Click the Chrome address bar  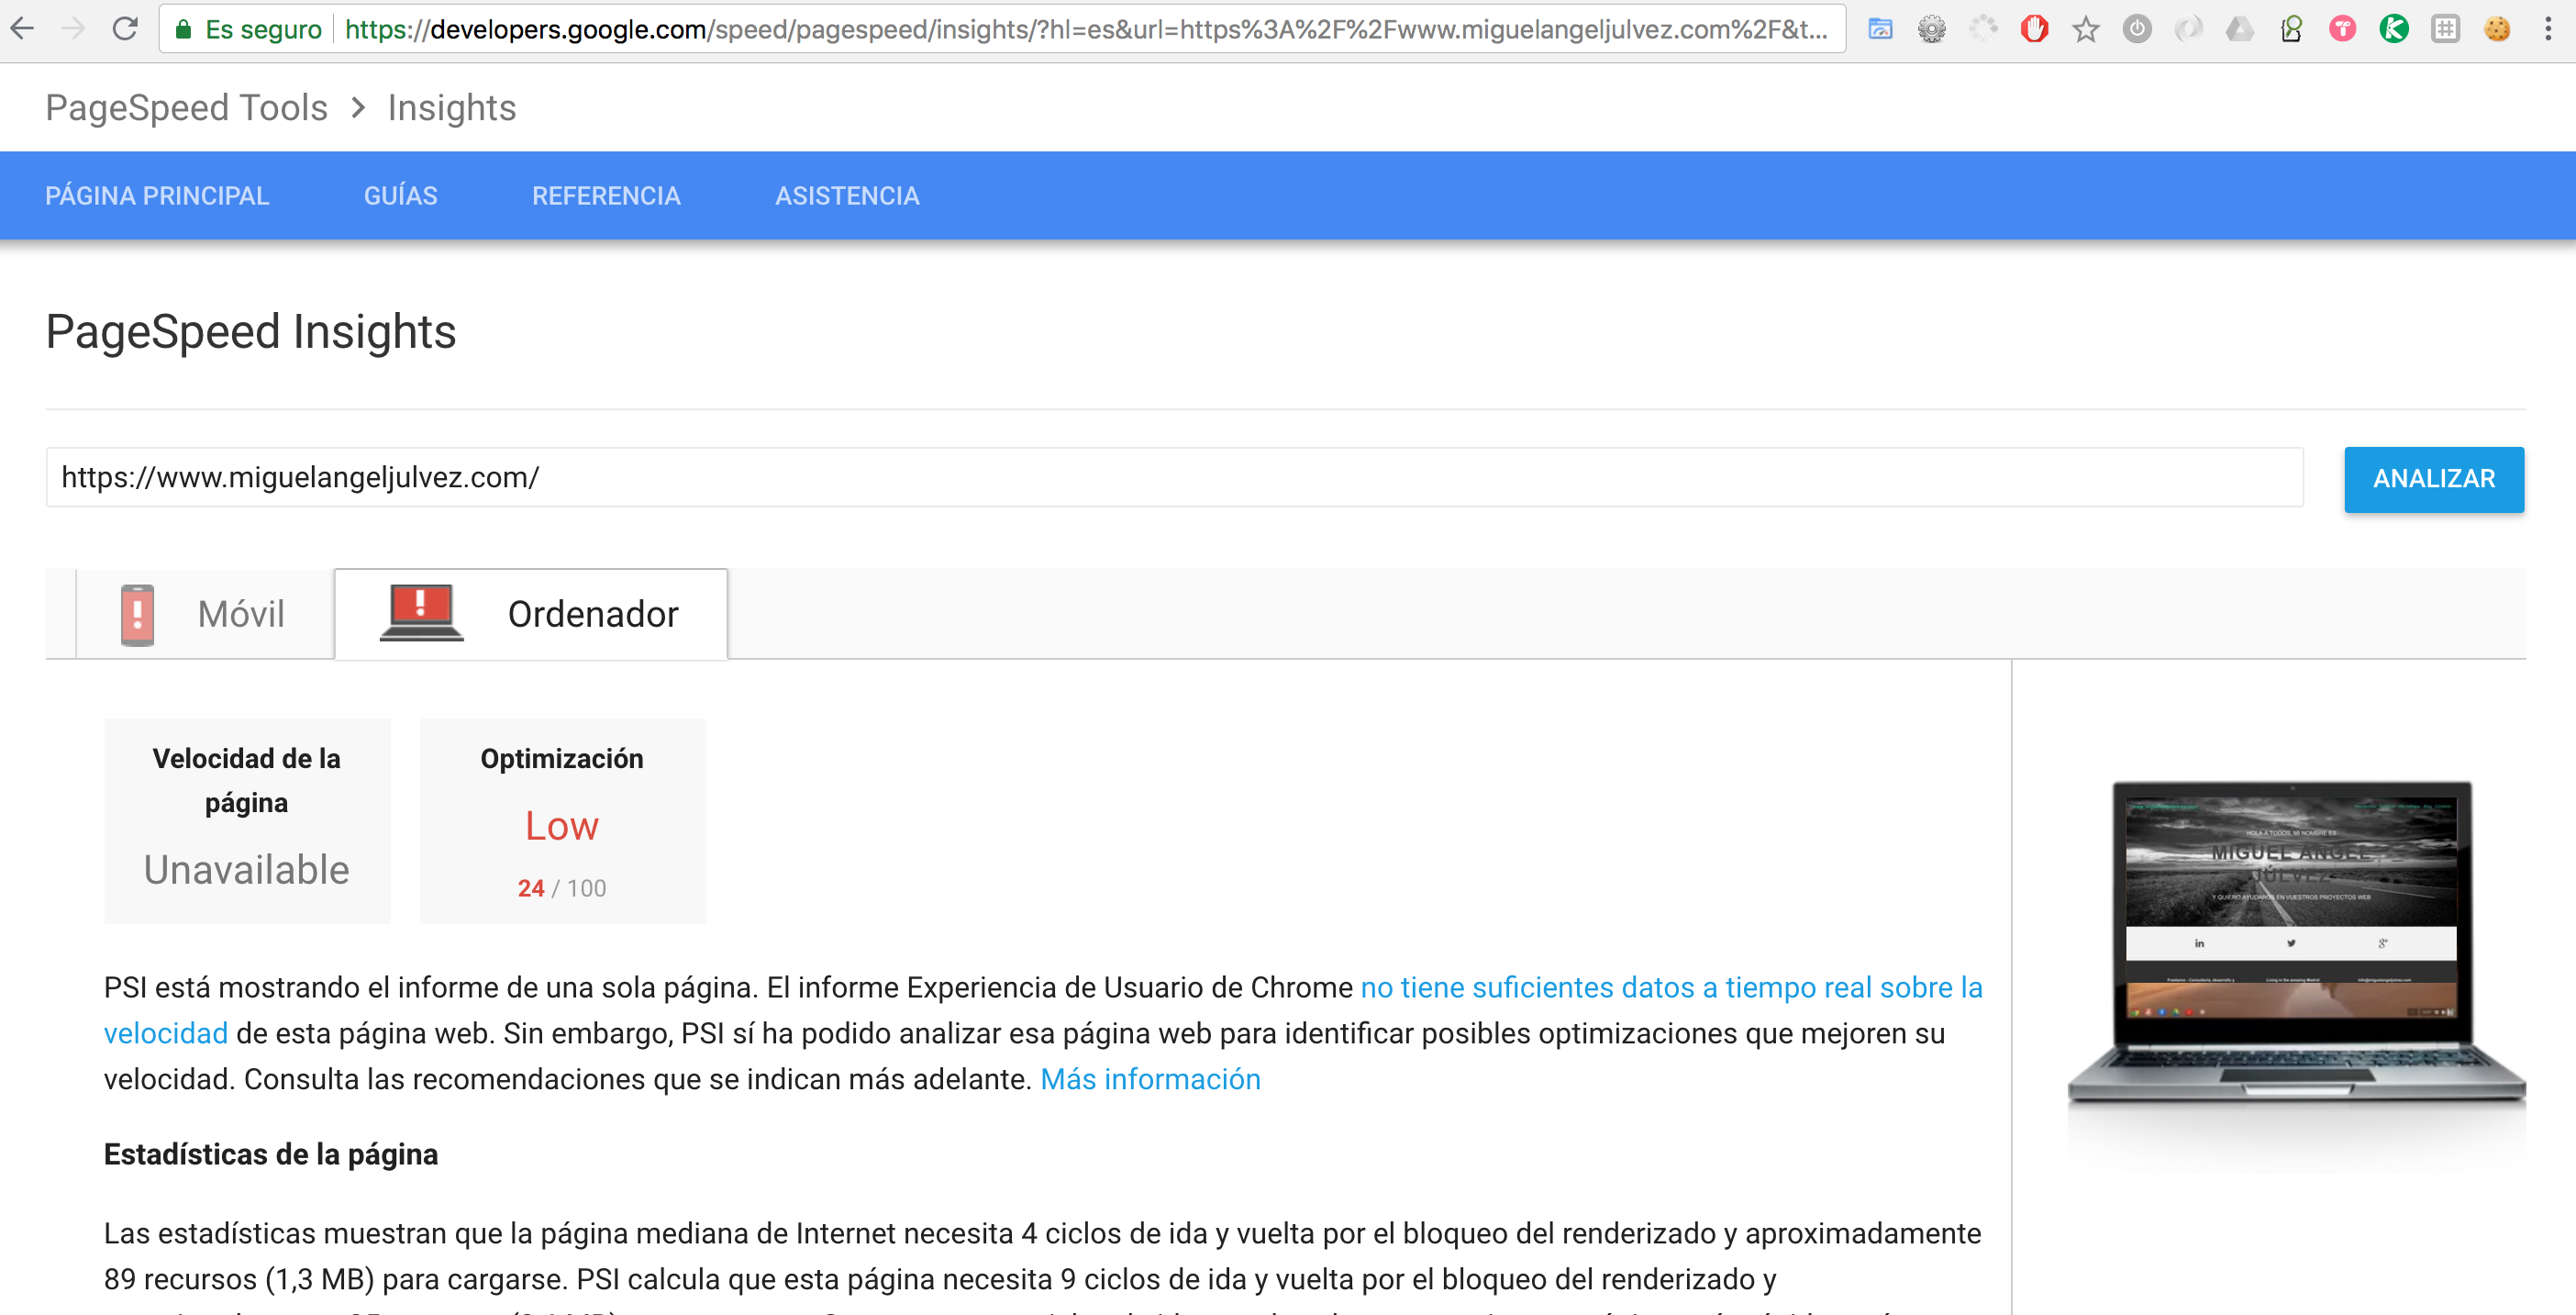tap(1002, 29)
